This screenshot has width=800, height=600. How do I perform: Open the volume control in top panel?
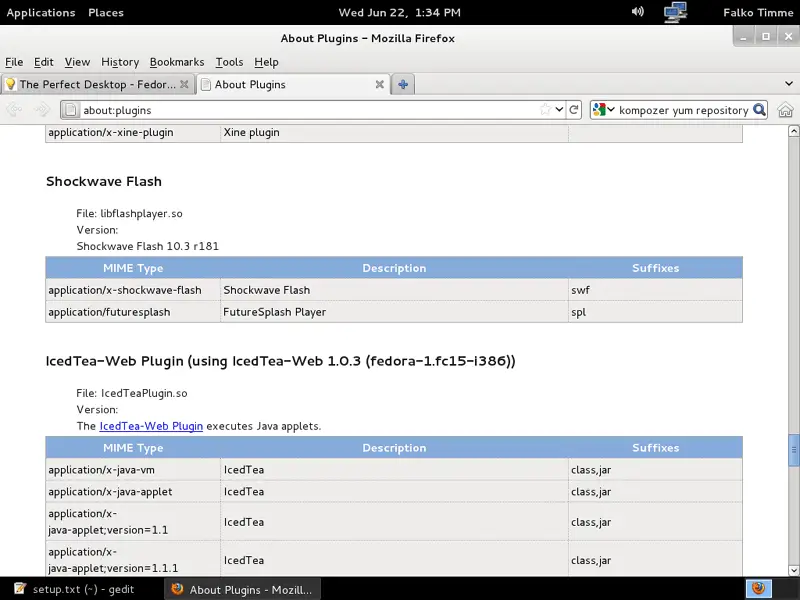[638, 12]
